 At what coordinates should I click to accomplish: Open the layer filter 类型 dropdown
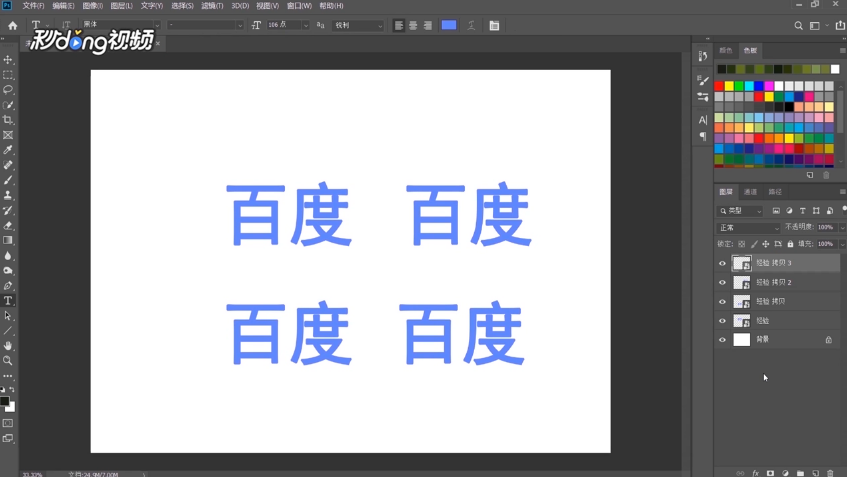coord(740,211)
